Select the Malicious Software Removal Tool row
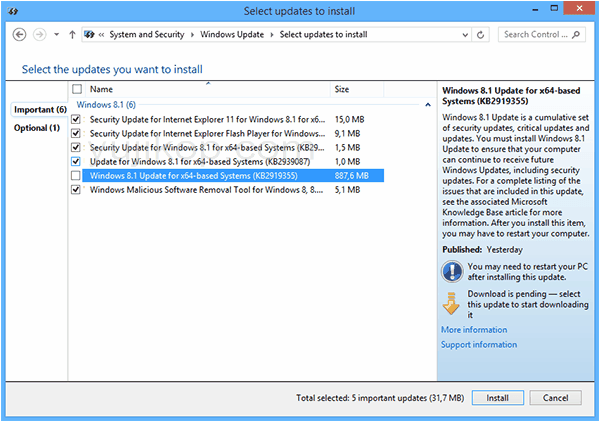This screenshot has width=600, height=422. (233, 190)
